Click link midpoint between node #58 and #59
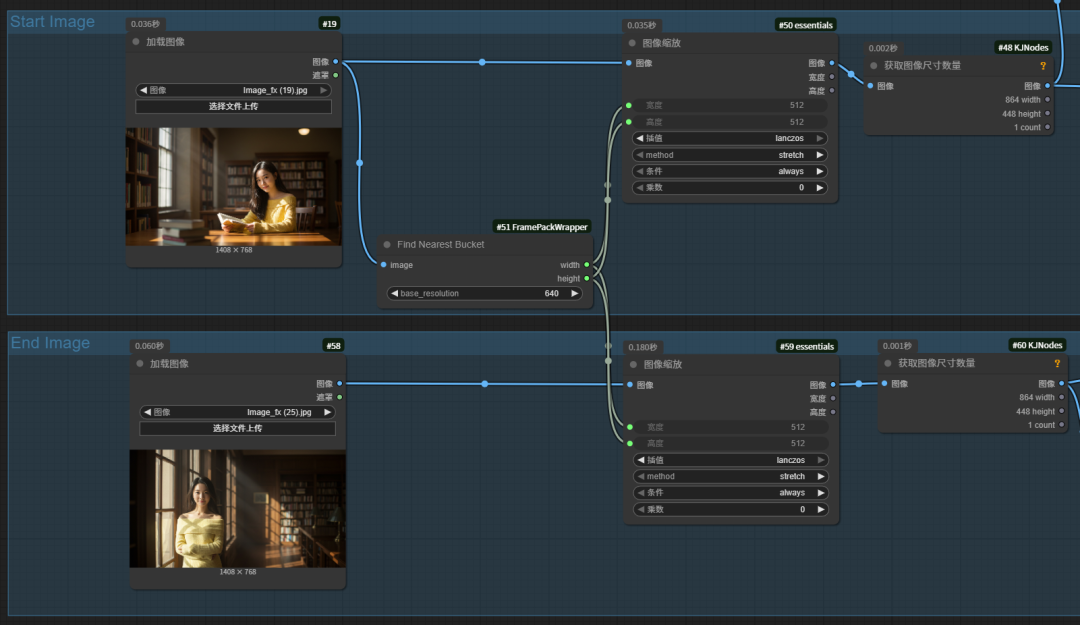Image resolution: width=1080 pixels, height=625 pixels. 485,384
